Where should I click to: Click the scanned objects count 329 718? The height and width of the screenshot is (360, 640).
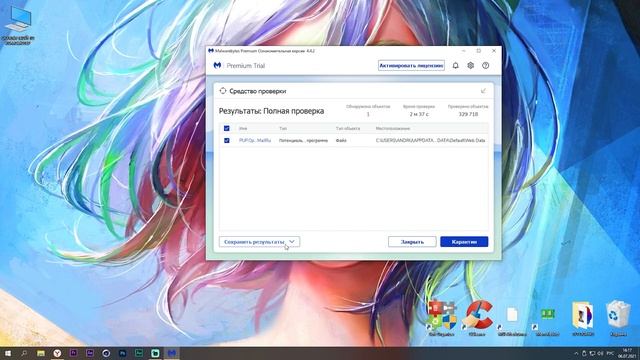coord(468,114)
